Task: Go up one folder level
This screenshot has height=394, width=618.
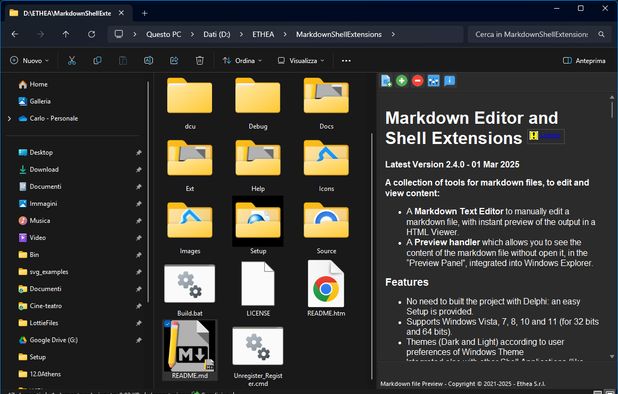Action: pyautogui.click(x=66, y=34)
